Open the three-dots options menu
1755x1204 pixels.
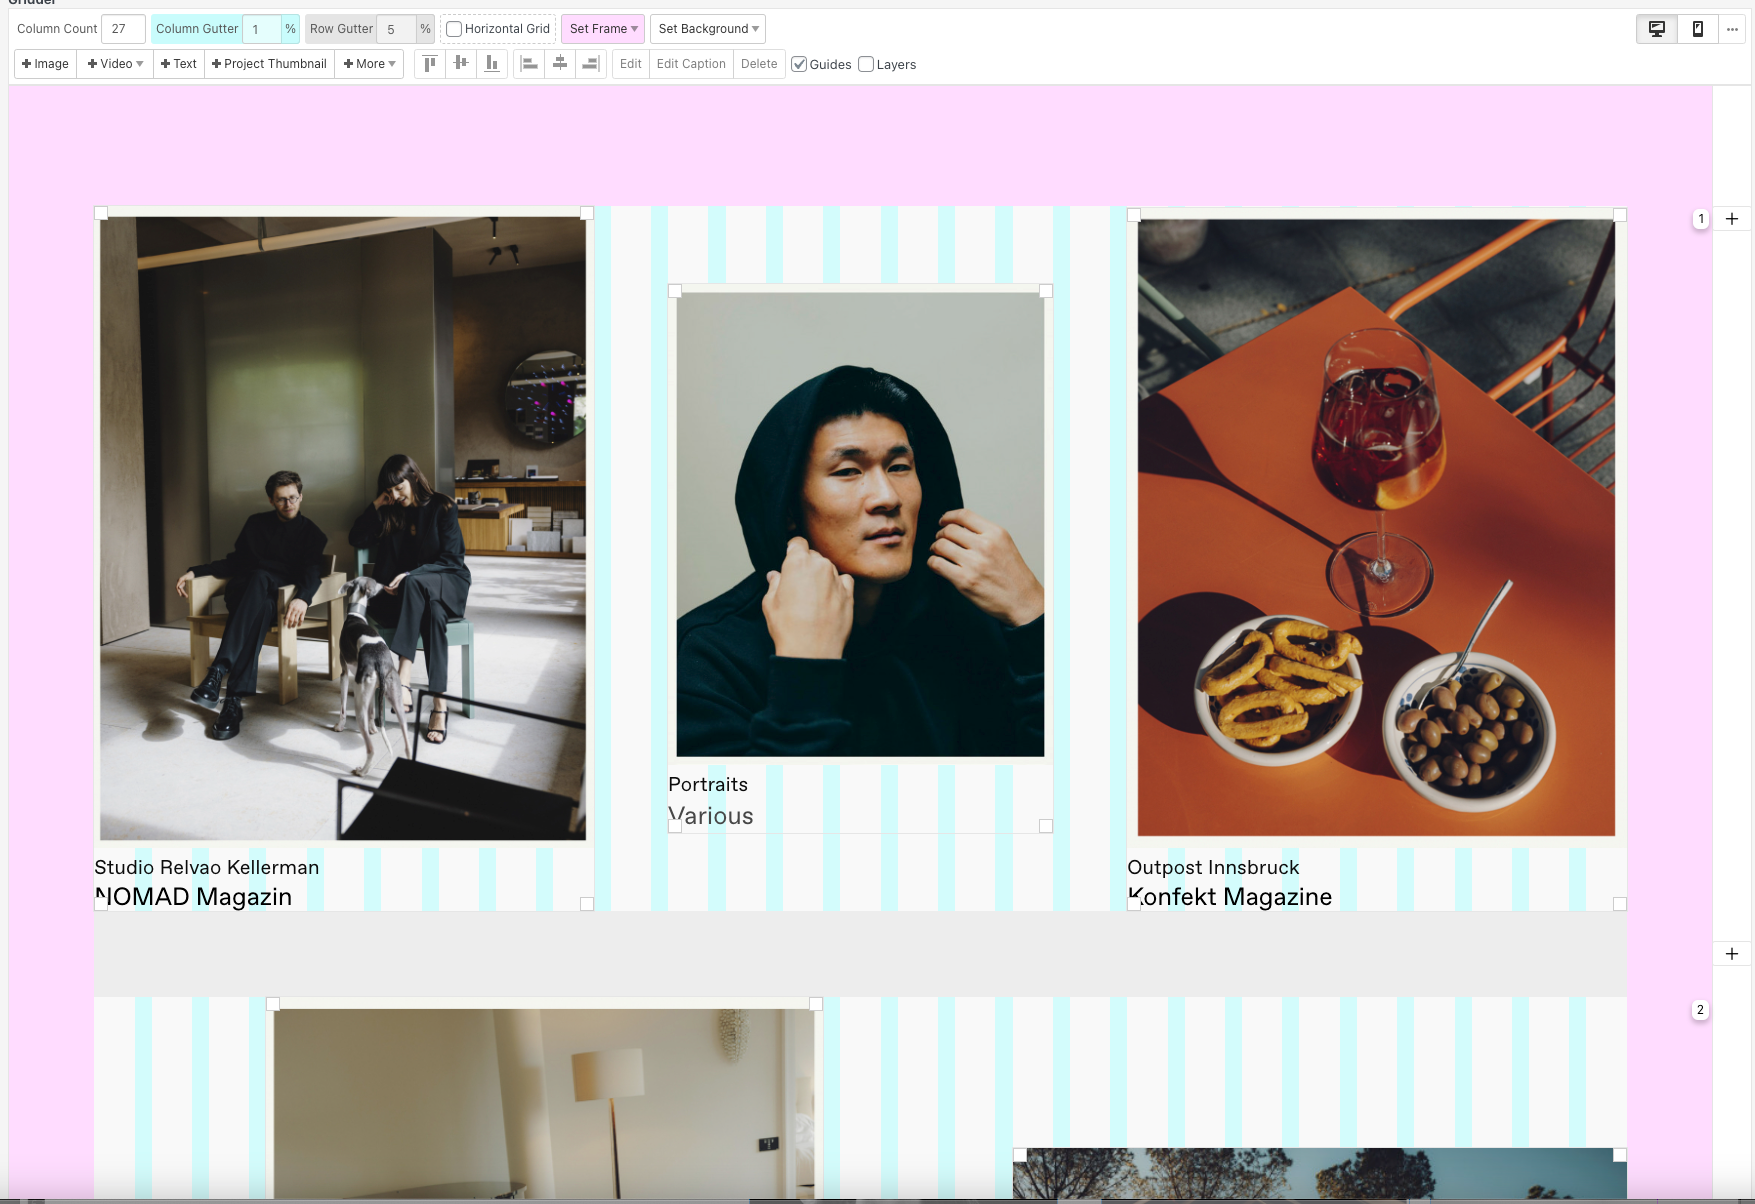[x=1732, y=29]
